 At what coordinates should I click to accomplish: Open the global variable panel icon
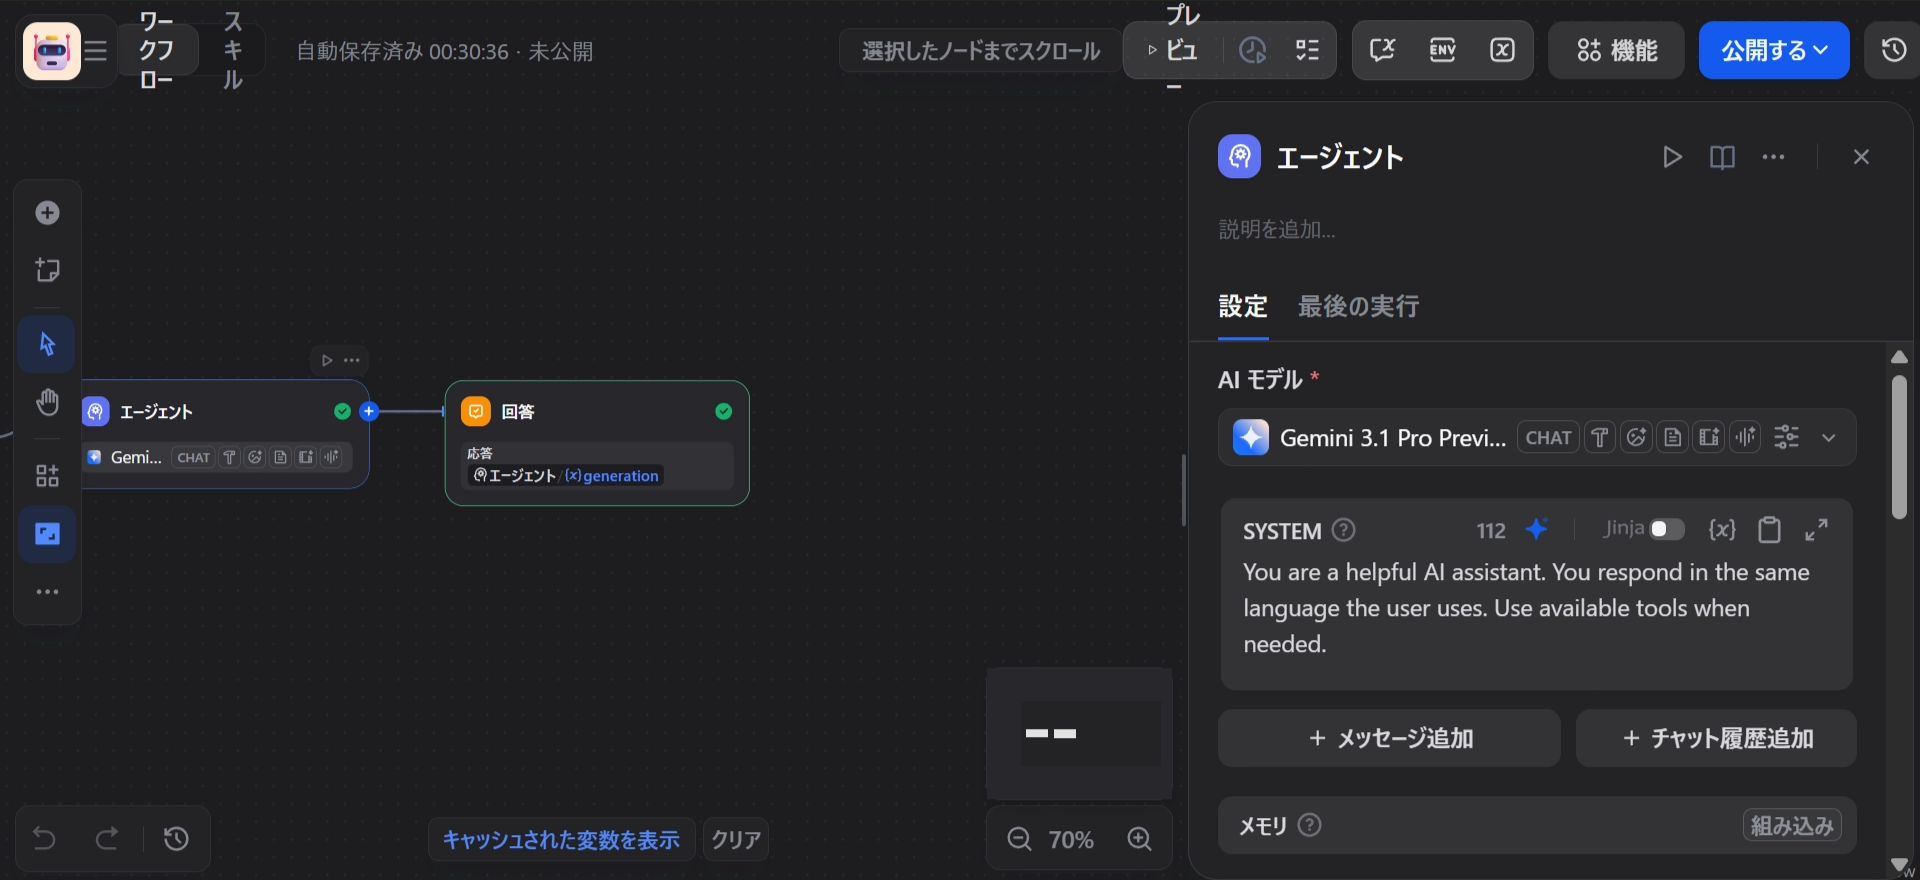click(x=1502, y=50)
